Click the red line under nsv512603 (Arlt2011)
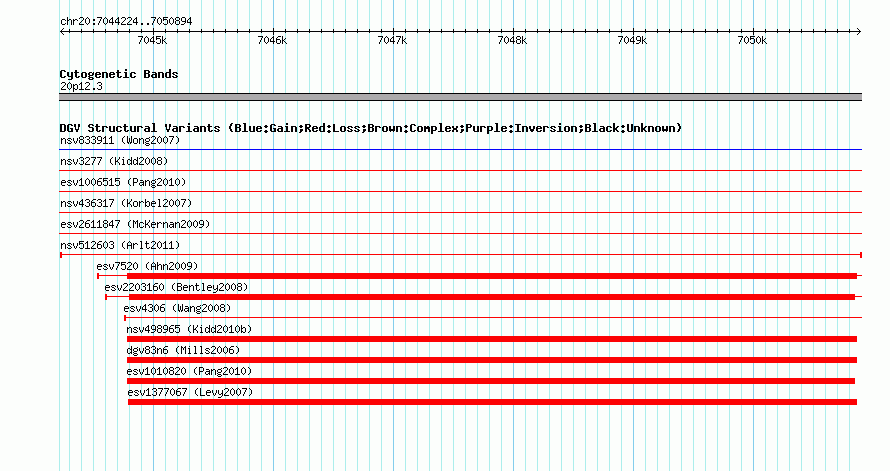This screenshot has width=890, height=471. (461, 255)
